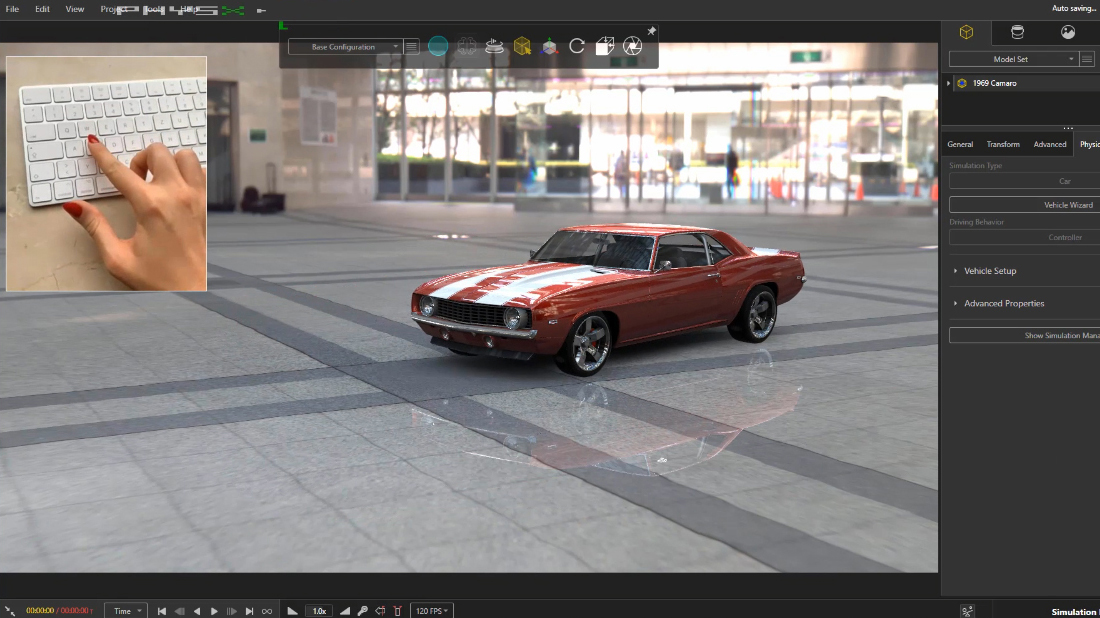Click the XYZ axis transform gizmo icon
Image resolution: width=1100 pixels, height=618 pixels.
tap(549, 46)
